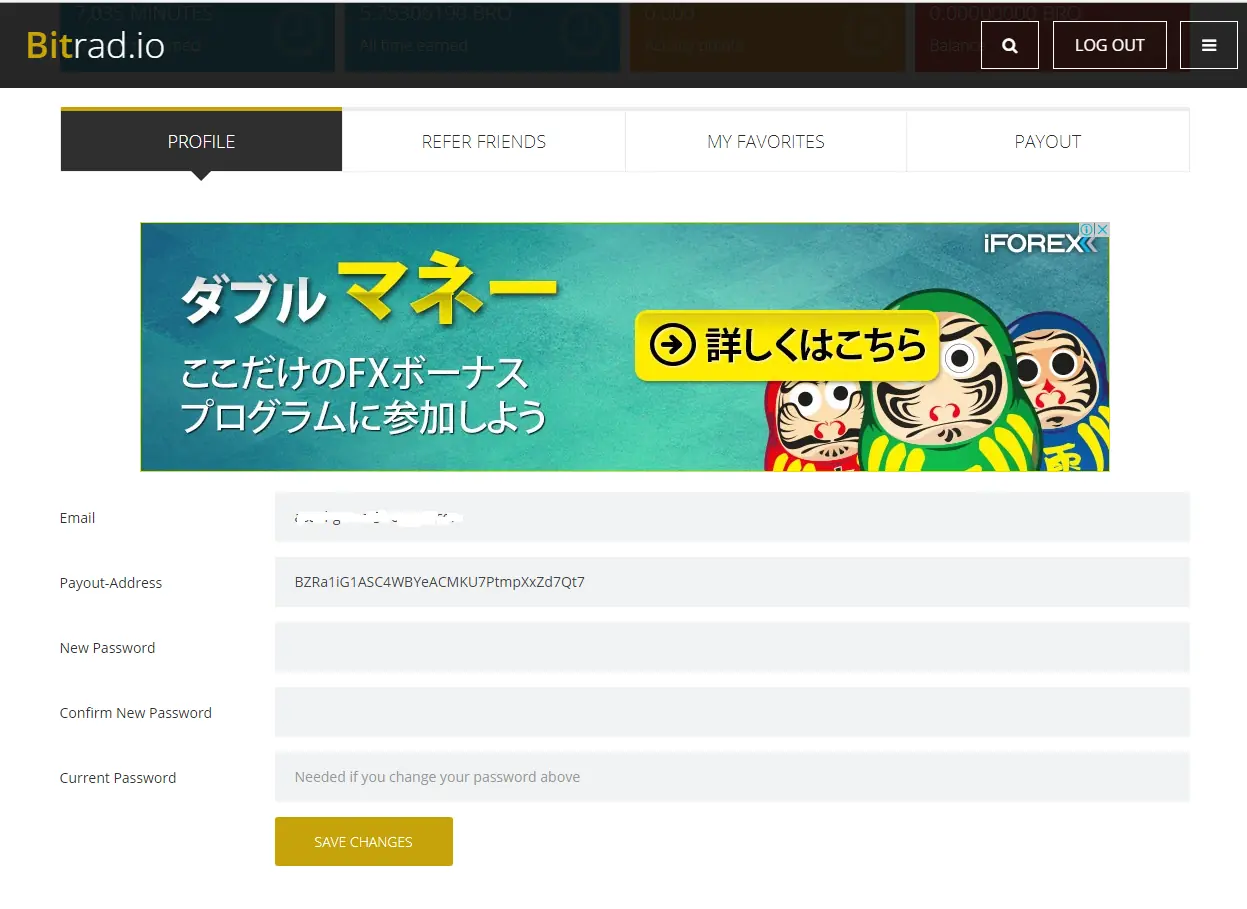Open the MY FAVORITES tab

(766, 141)
